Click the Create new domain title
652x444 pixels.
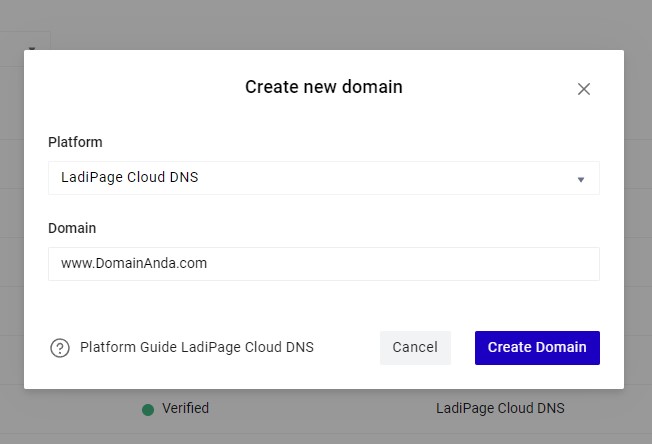(323, 87)
